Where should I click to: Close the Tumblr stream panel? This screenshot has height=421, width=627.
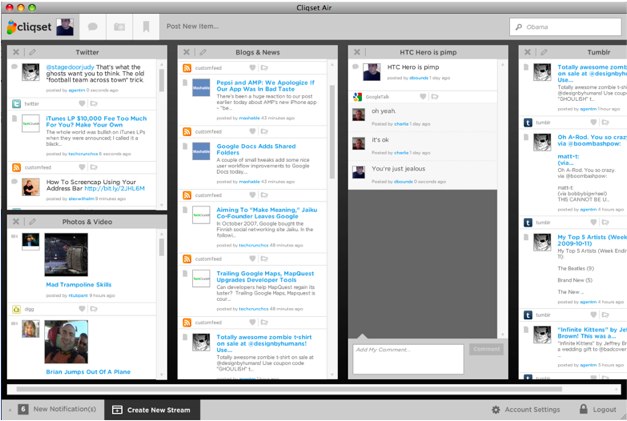point(527,52)
